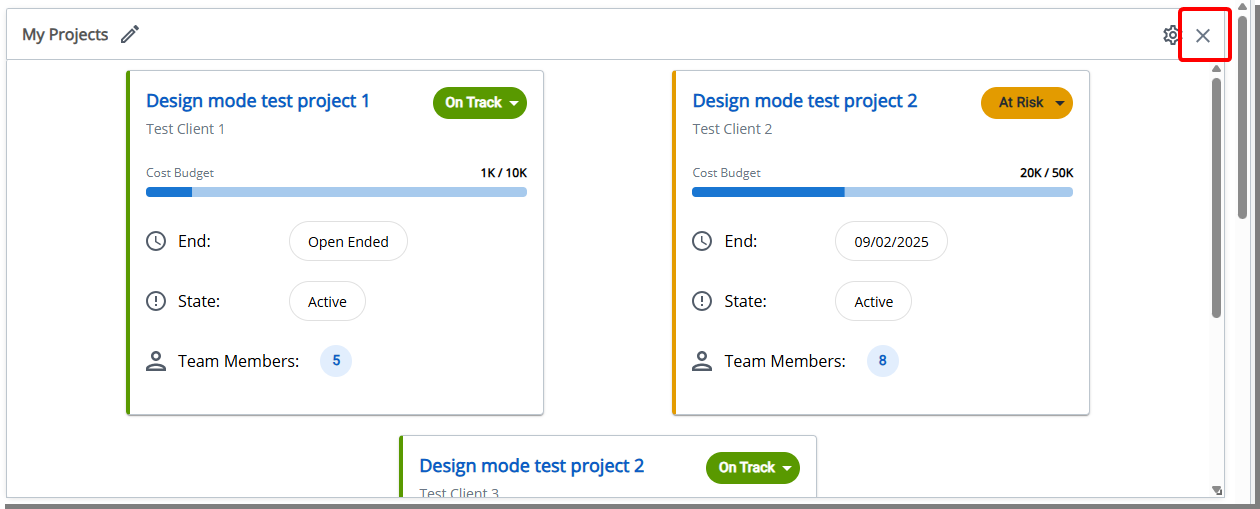Click the clock icon on project 1 card
The image size is (1260, 509).
click(x=156, y=241)
